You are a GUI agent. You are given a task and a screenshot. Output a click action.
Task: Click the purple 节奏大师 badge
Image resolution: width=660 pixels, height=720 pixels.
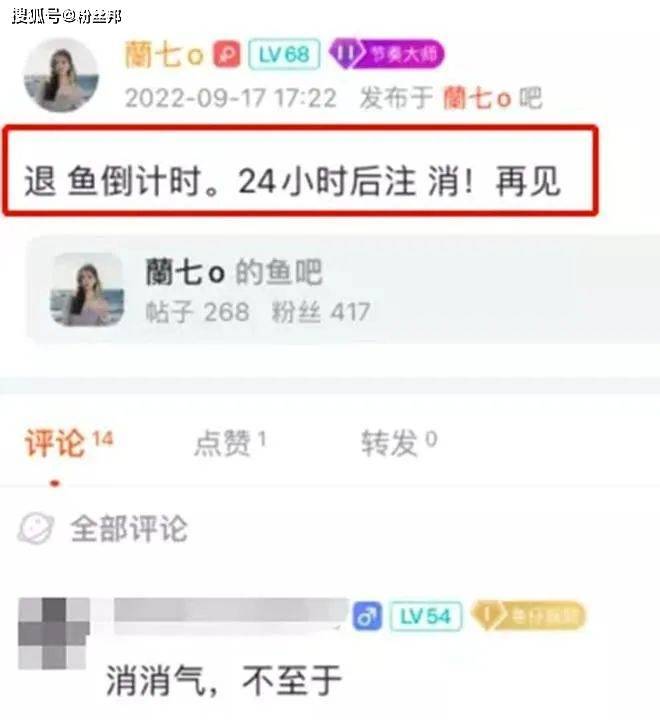point(387,54)
